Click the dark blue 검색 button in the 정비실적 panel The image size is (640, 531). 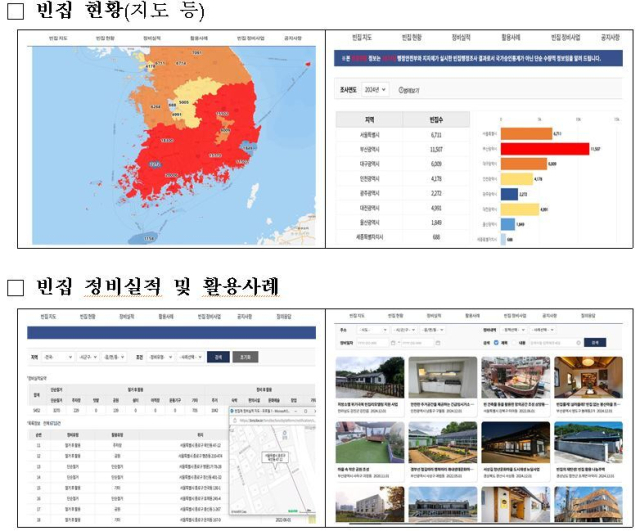click(218, 357)
